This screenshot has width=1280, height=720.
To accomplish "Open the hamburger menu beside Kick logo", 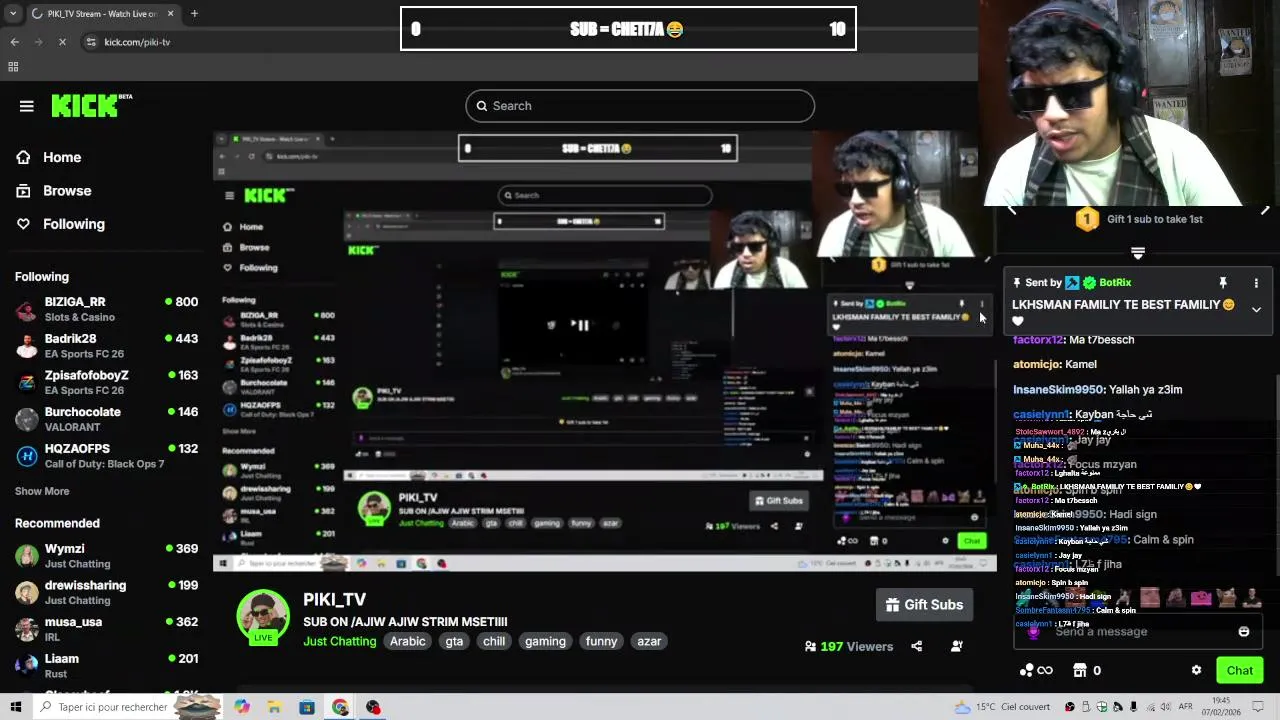I will (27, 106).
